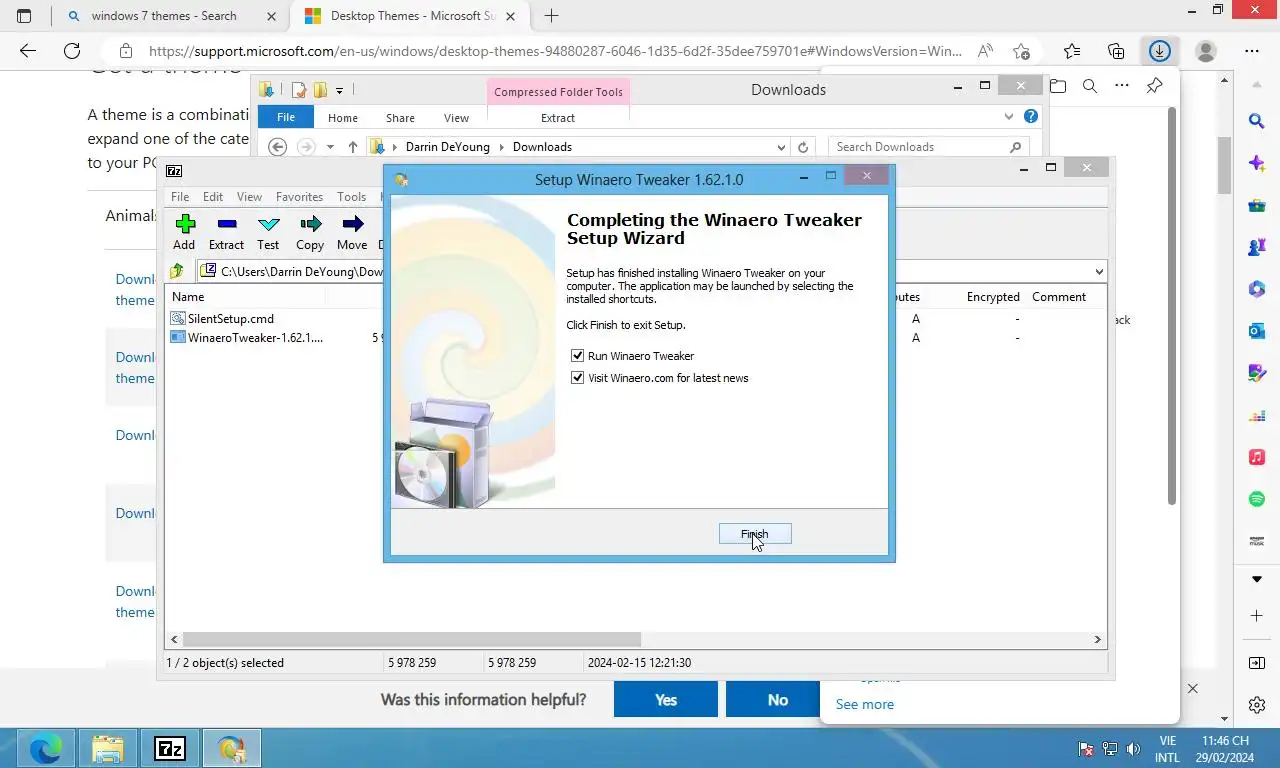The height and width of the screenshot is (768, 1280).
Task: Open Edge Favorites star-list icon
Action: (x=1072, y=51)
